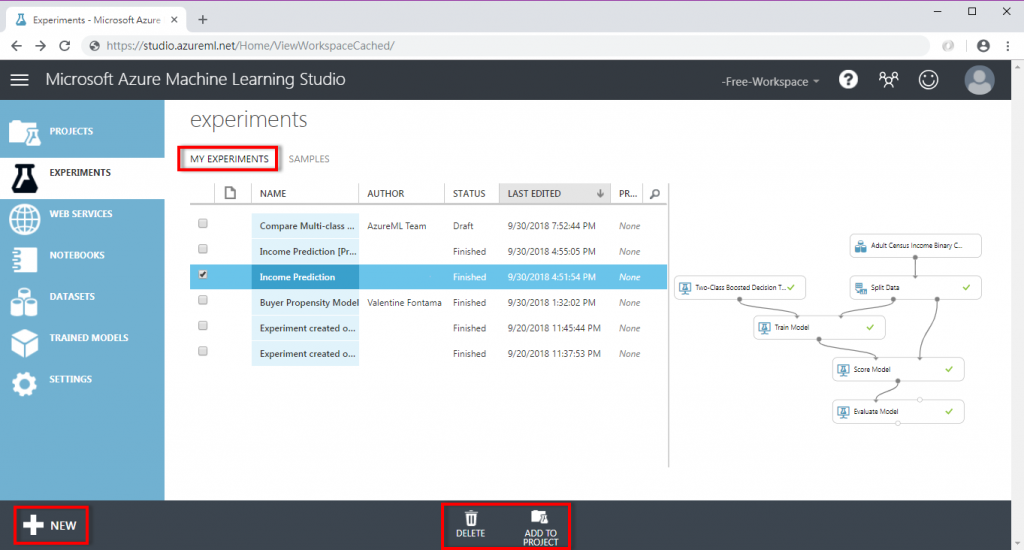
Task: Reload the browser page
Action: 64,46
